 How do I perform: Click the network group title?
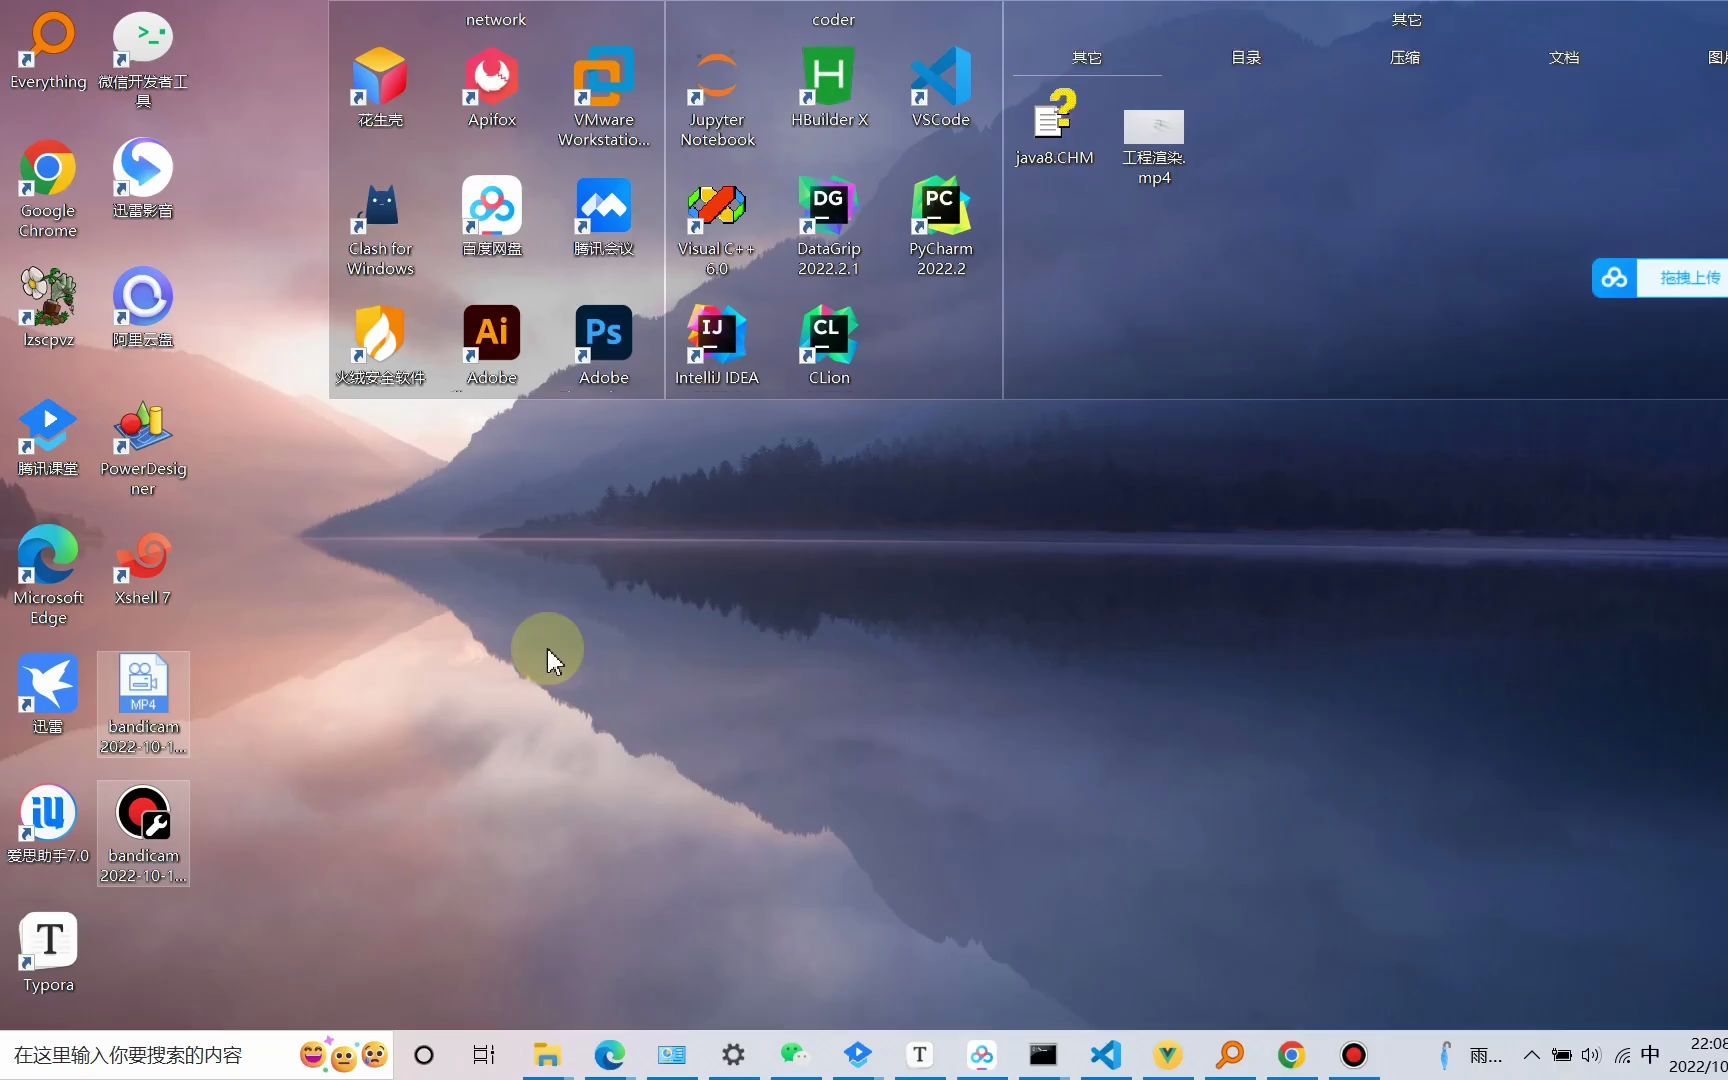(x=496, y=19)
